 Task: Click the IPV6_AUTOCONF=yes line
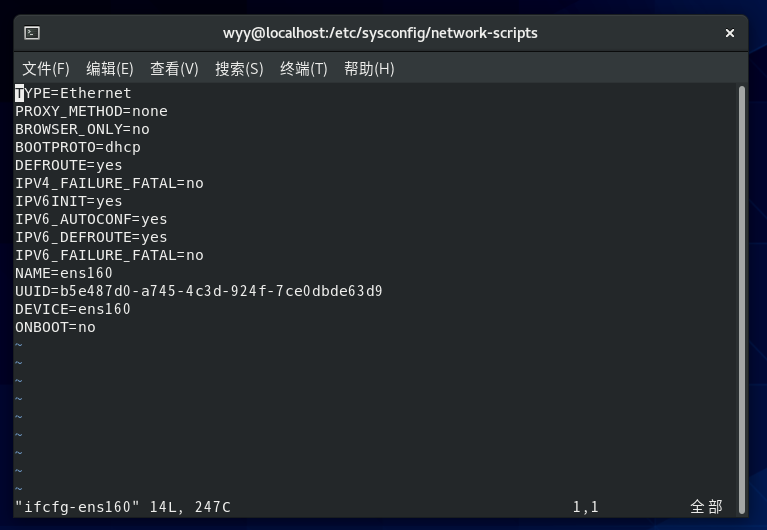coord(91,219)
